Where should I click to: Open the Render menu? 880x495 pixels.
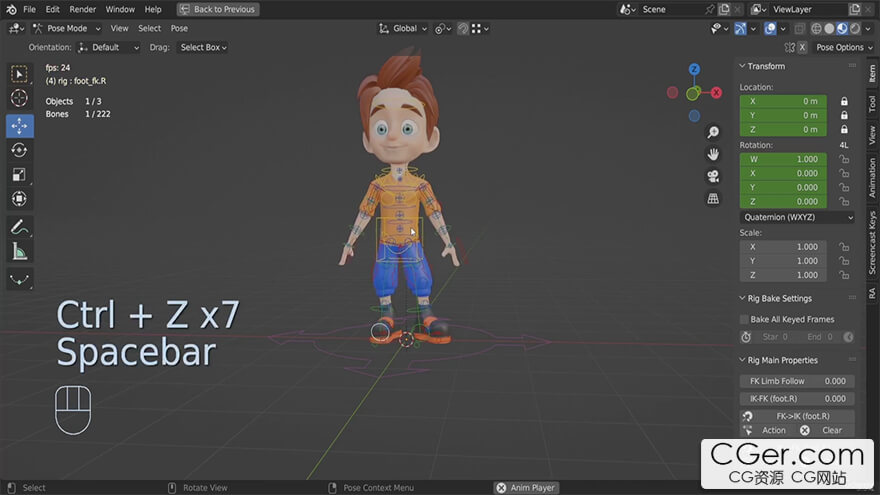coord(83,9)
